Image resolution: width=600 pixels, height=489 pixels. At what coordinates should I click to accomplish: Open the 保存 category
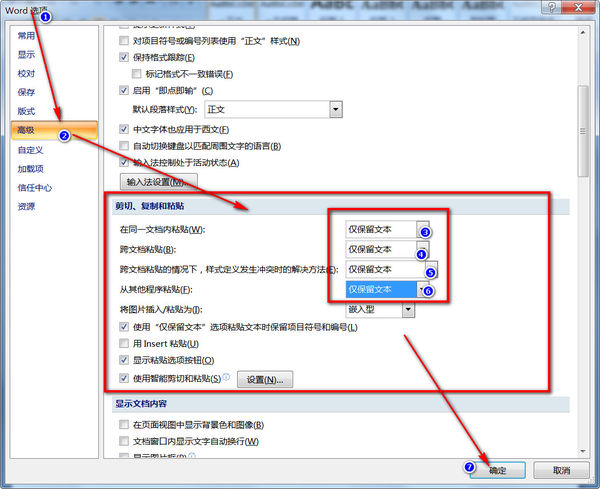(26, 92)
